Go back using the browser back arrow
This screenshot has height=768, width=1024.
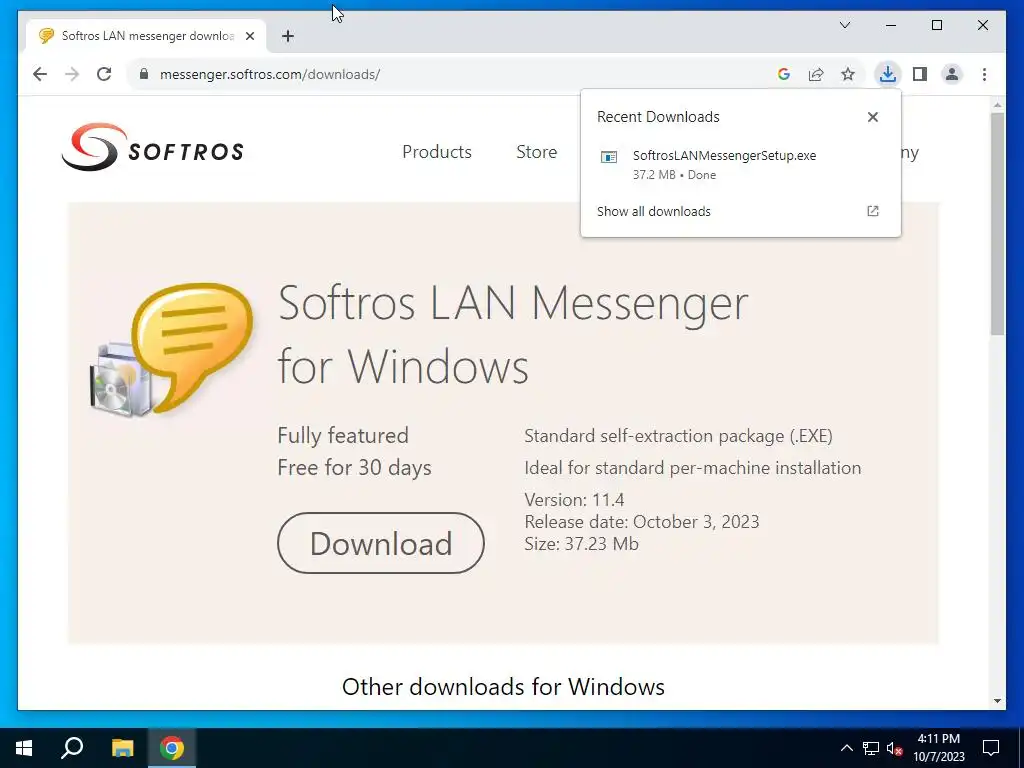pyautogui.click(x=40, y=74)
